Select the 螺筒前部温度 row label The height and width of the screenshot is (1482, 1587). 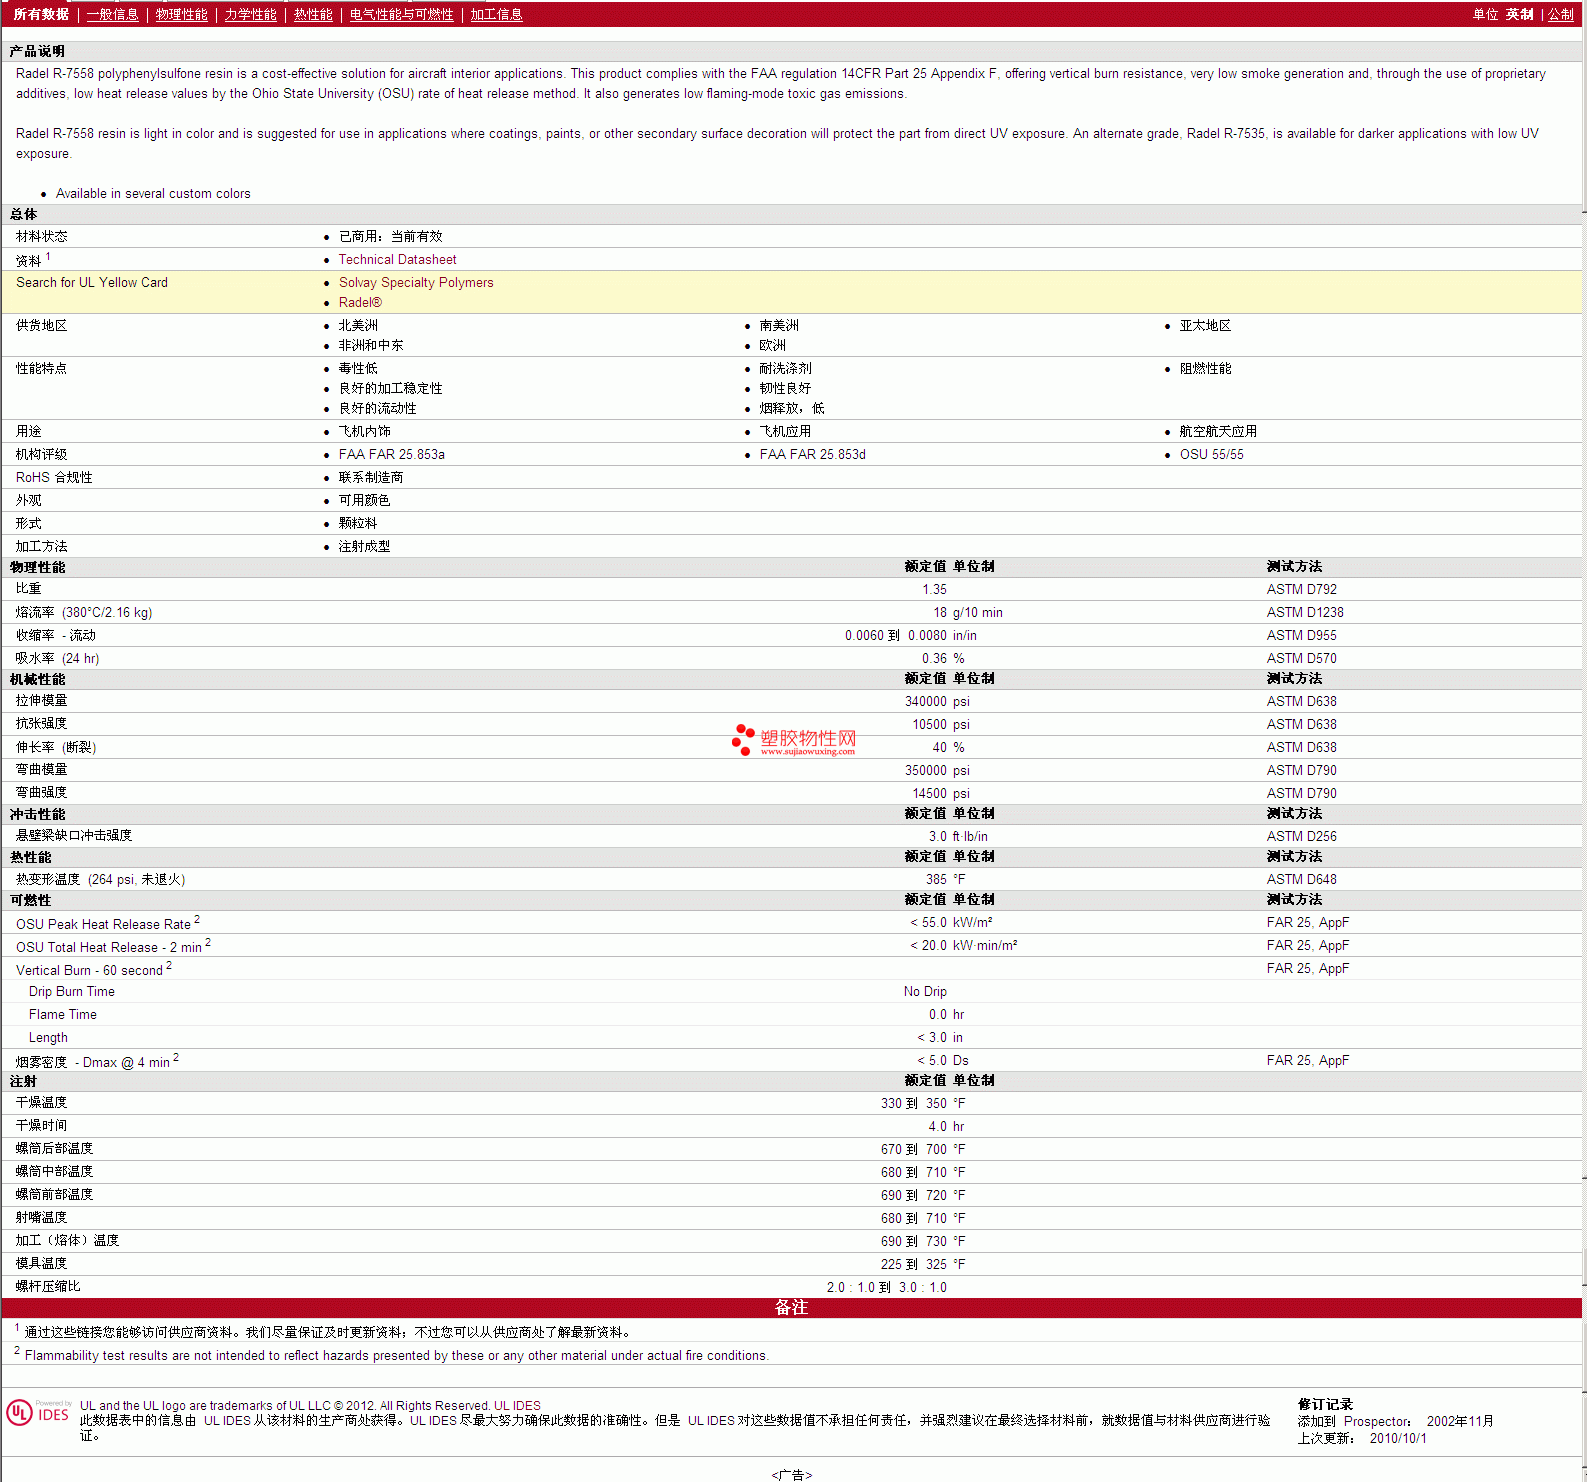[54, 1194]
